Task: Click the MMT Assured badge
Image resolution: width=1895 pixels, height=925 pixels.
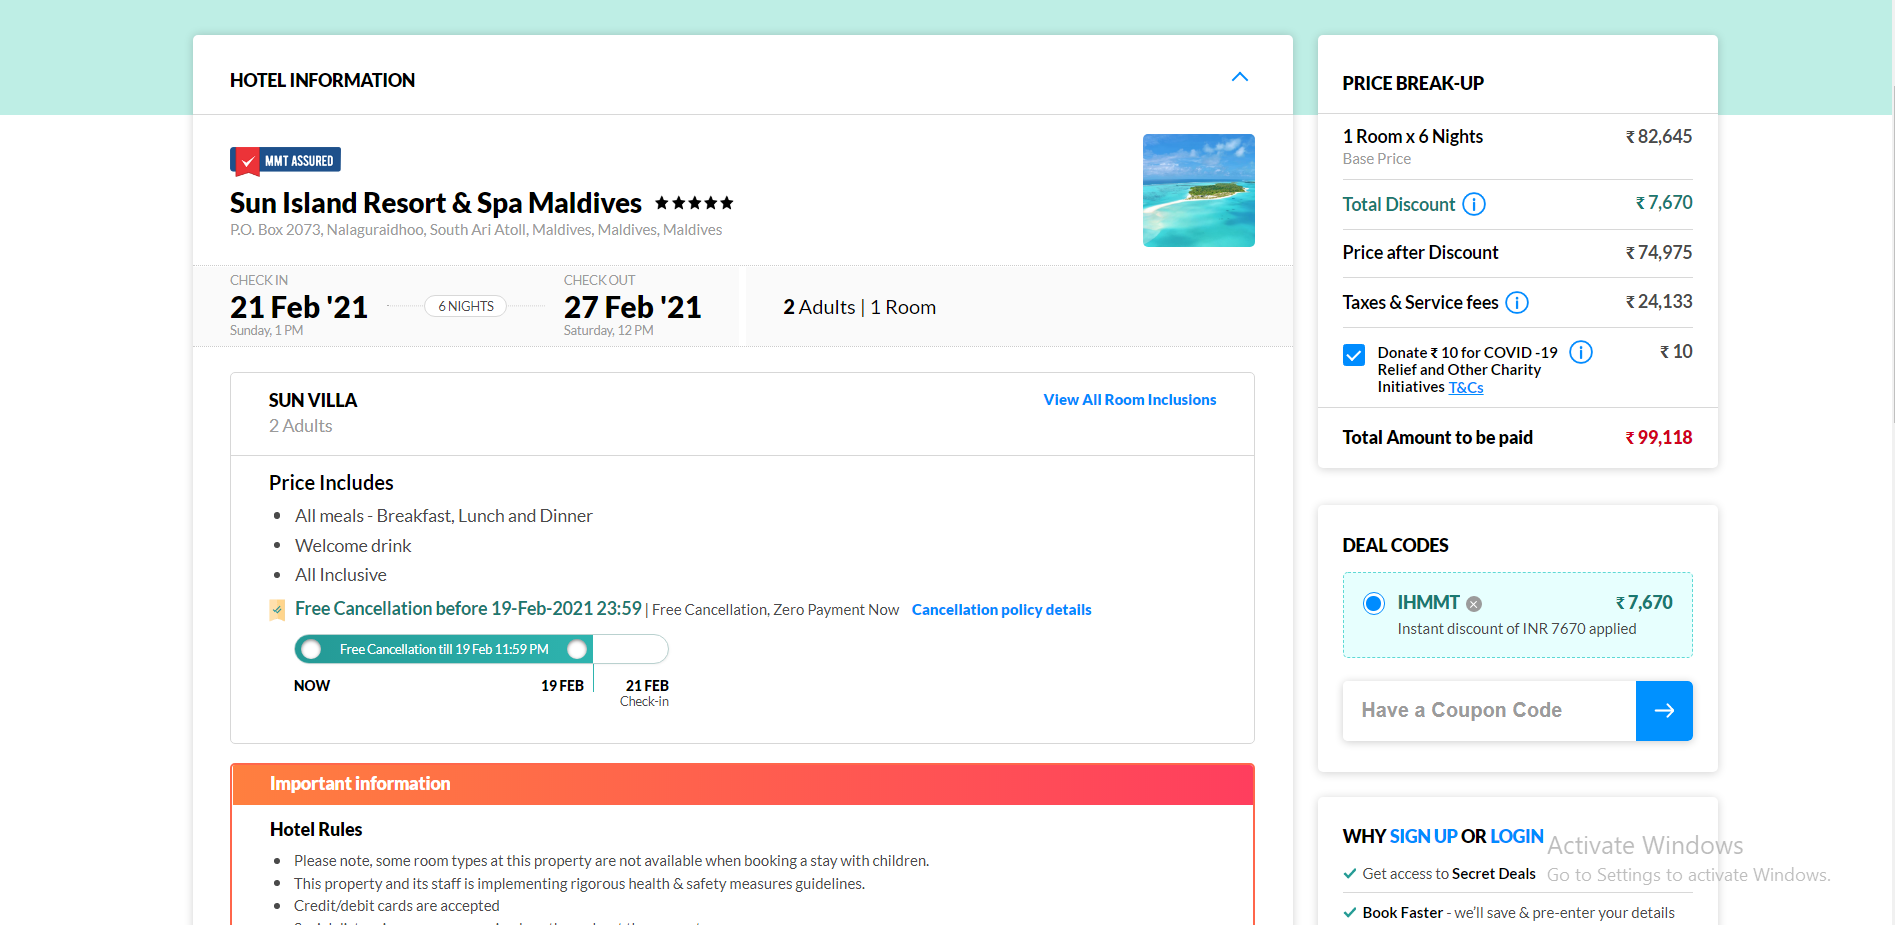Action: pyautogui.click(x=286, y=160)
